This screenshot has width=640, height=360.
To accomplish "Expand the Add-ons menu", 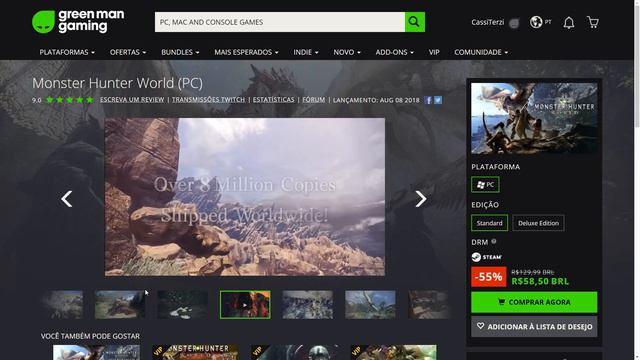I will click(x=394, y=52).
